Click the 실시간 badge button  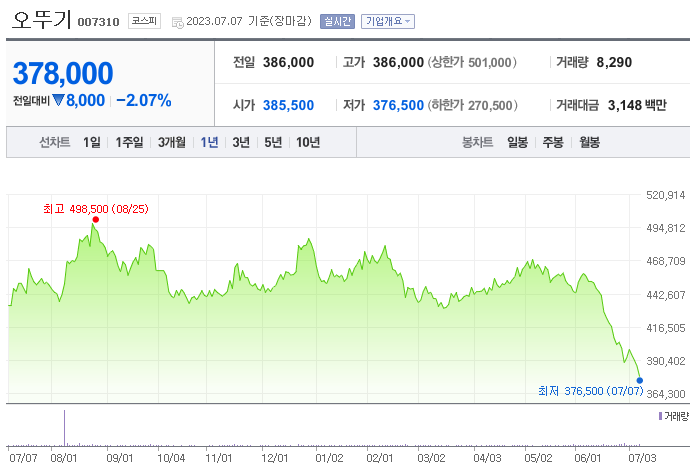click(338, 21)
